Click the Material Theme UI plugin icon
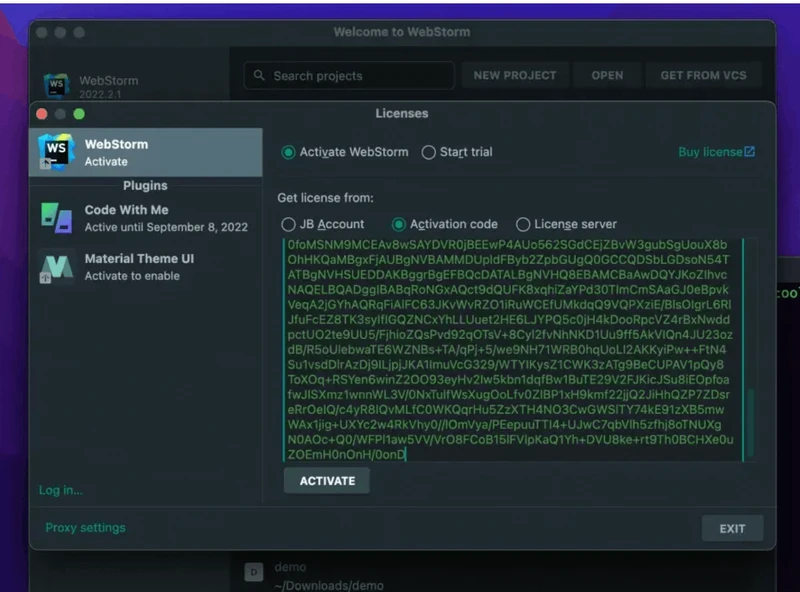The height and width of the screenshot is (592, 800). point(56,267)
